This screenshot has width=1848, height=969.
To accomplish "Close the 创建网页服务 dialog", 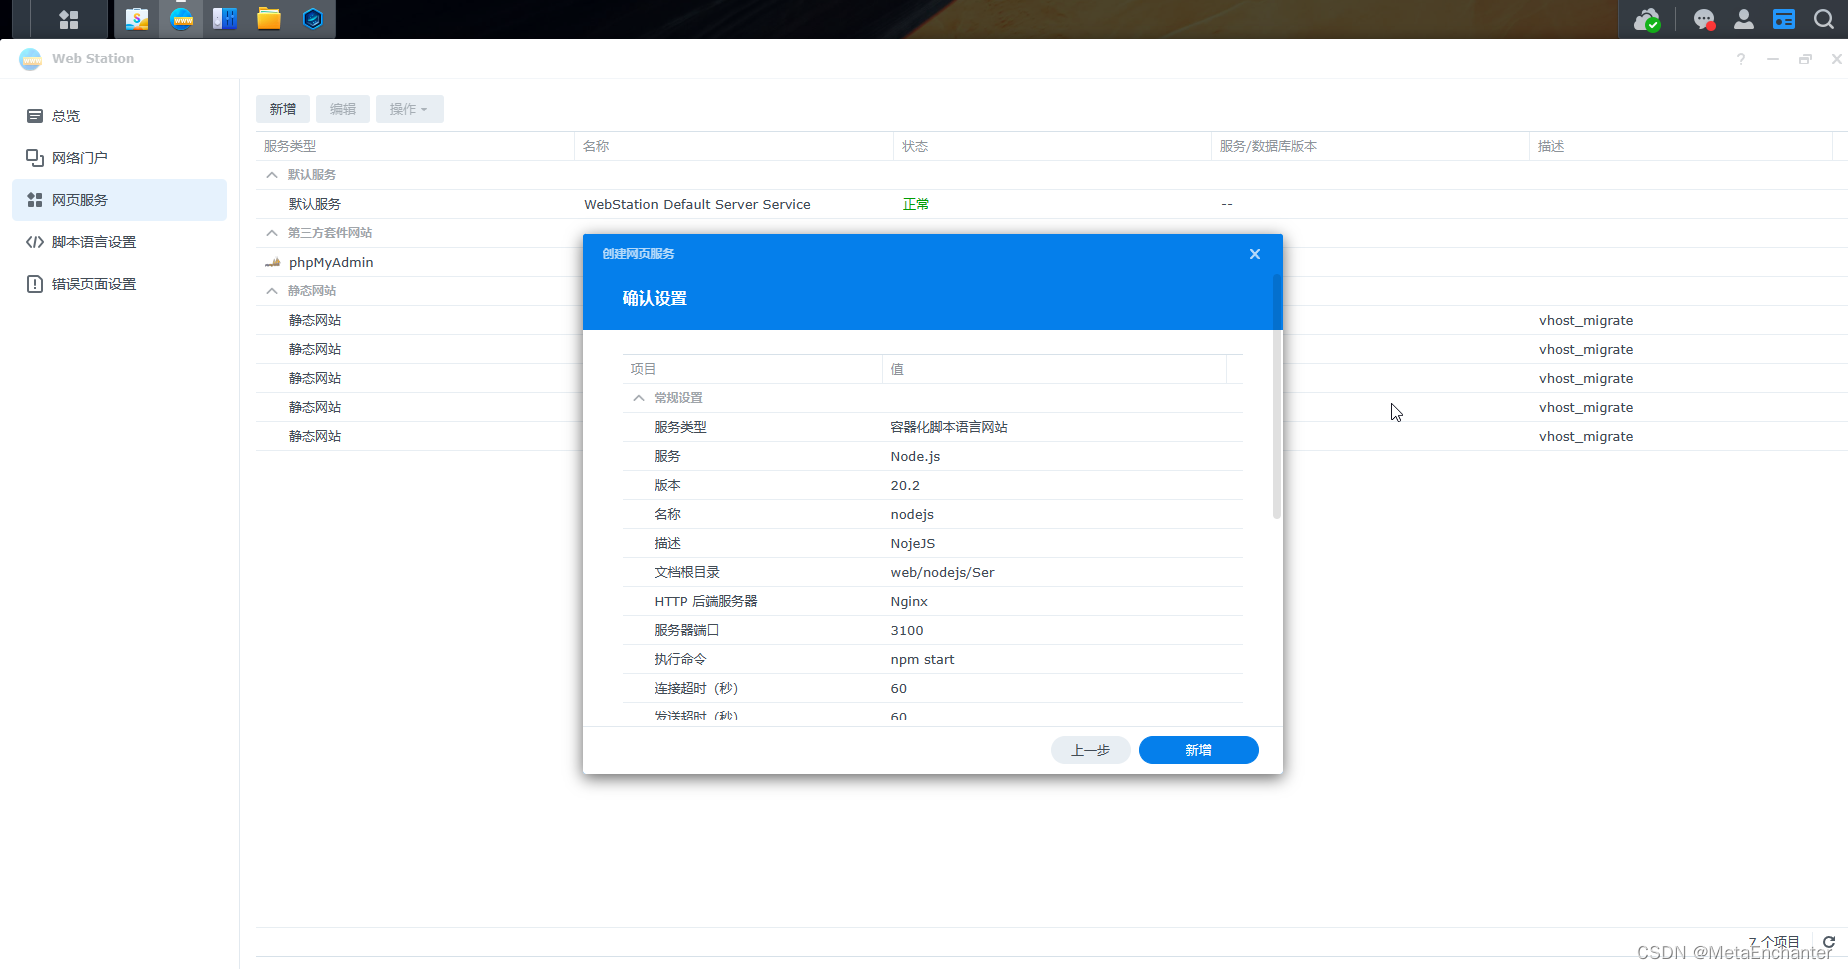I will 1255,254.
